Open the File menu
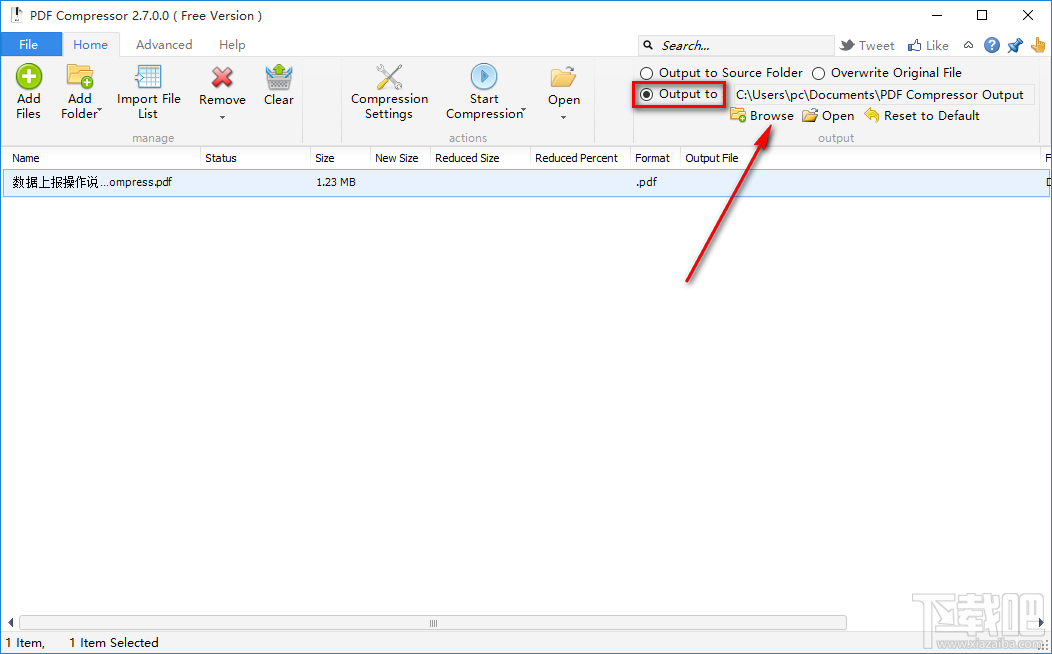 point(29,44)
